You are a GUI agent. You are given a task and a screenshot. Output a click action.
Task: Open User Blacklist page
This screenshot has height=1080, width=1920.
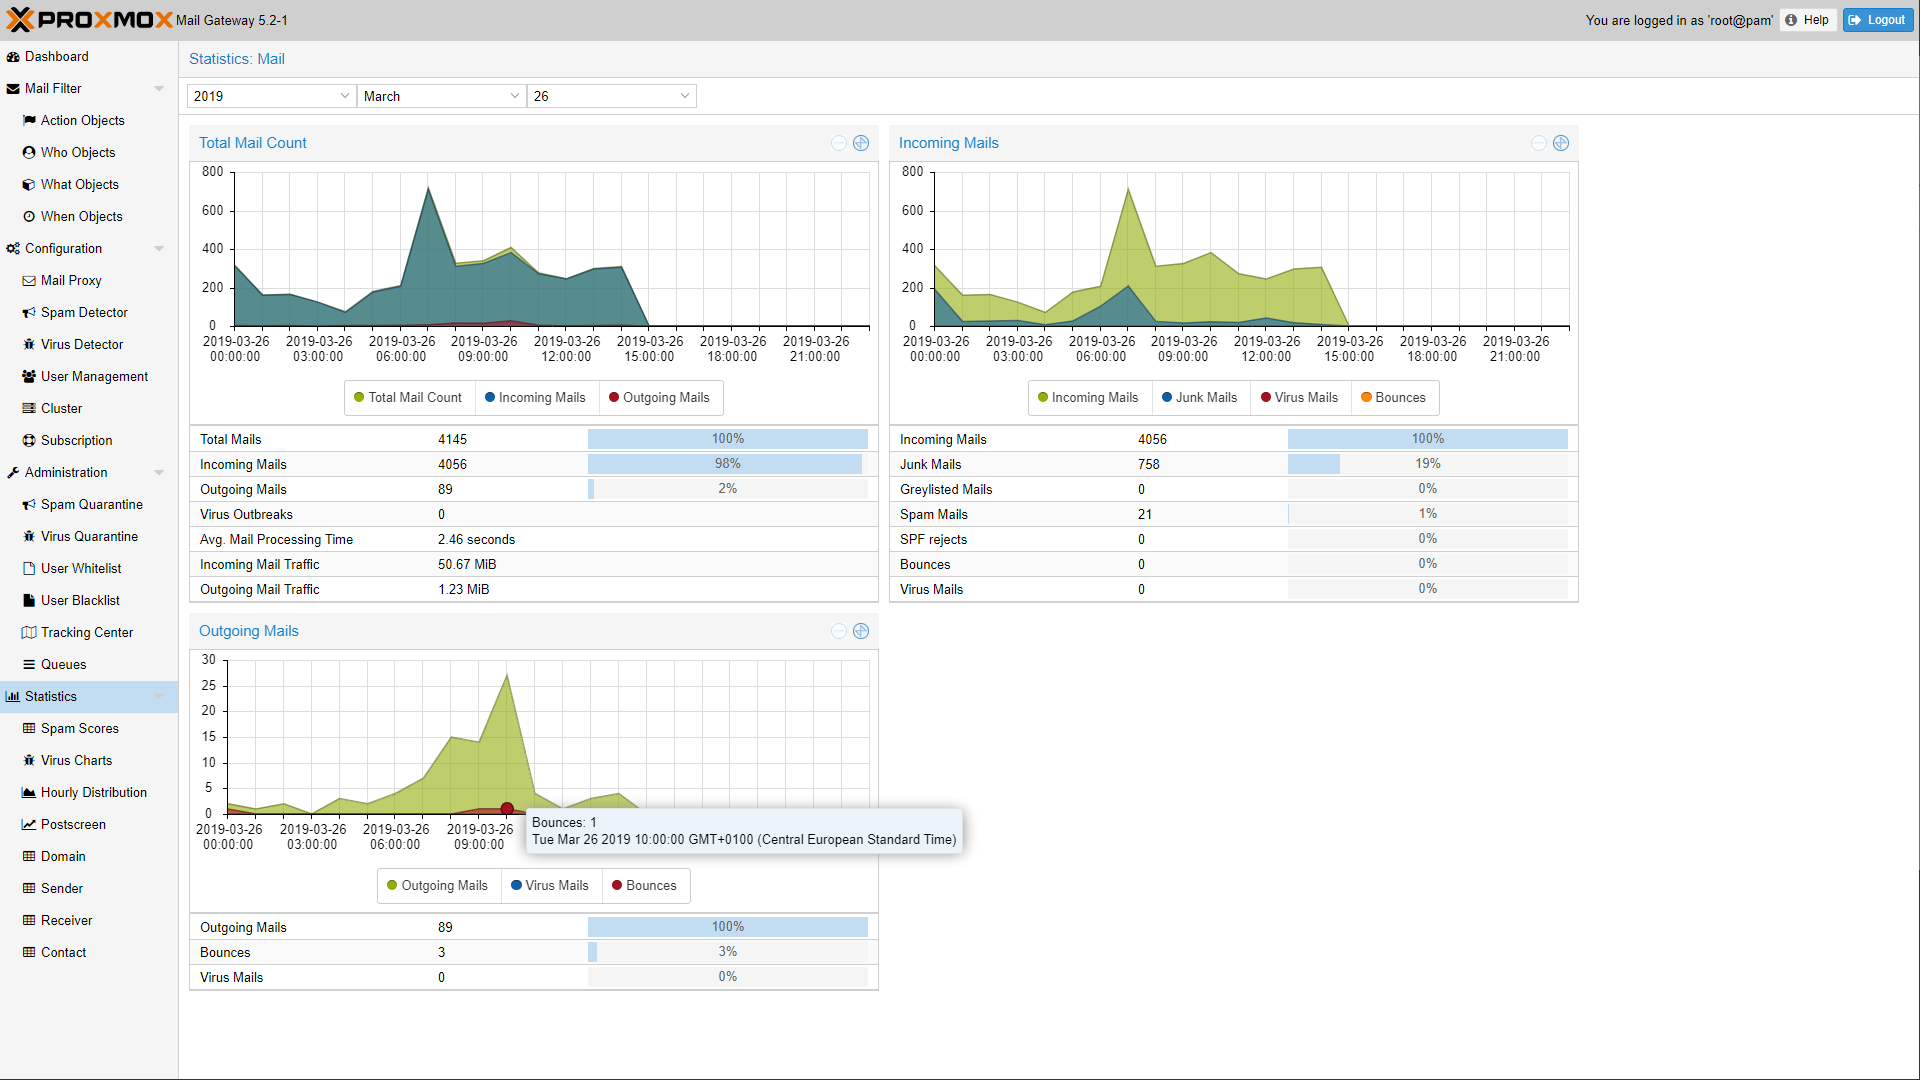[80, 601]
